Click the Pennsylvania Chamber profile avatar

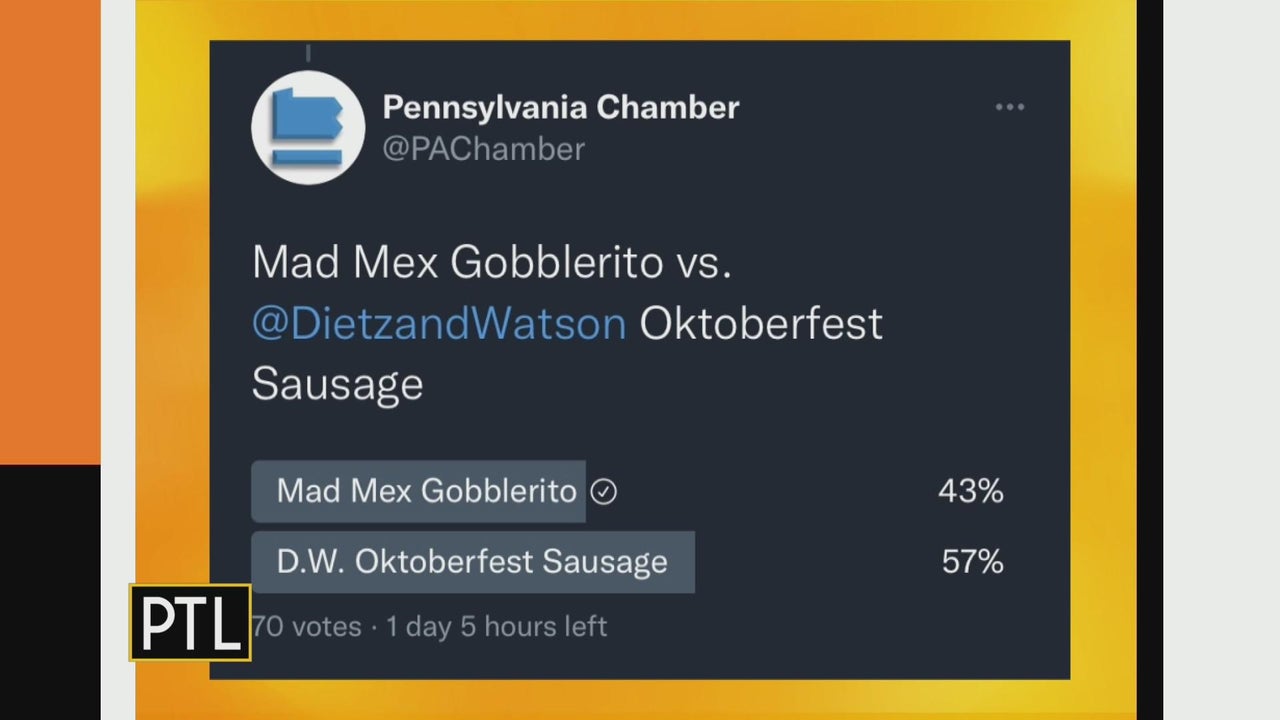tap(307, 127)
